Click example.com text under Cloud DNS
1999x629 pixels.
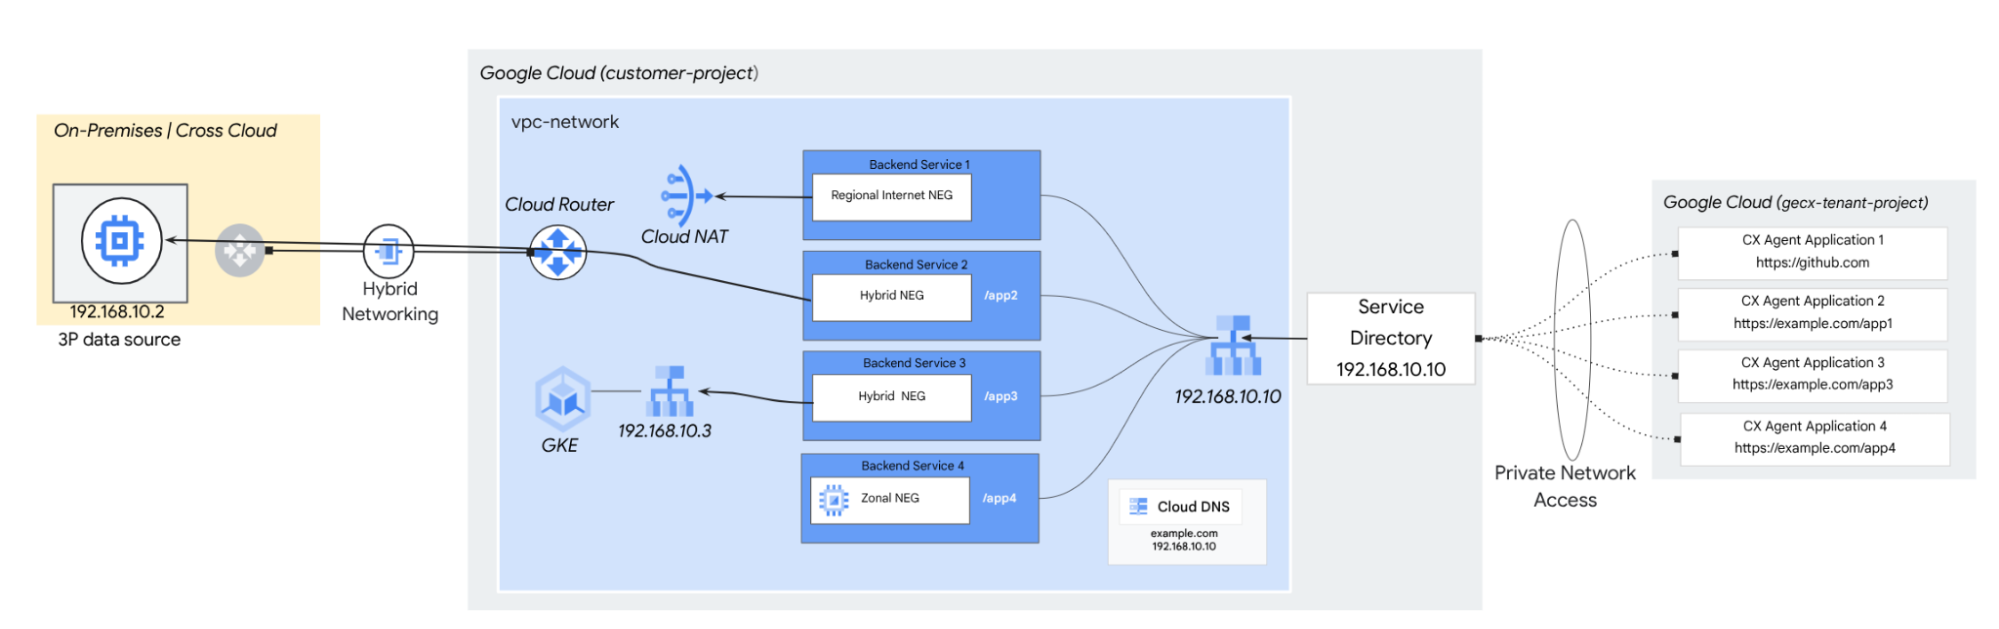click(x=1184, y=534)
